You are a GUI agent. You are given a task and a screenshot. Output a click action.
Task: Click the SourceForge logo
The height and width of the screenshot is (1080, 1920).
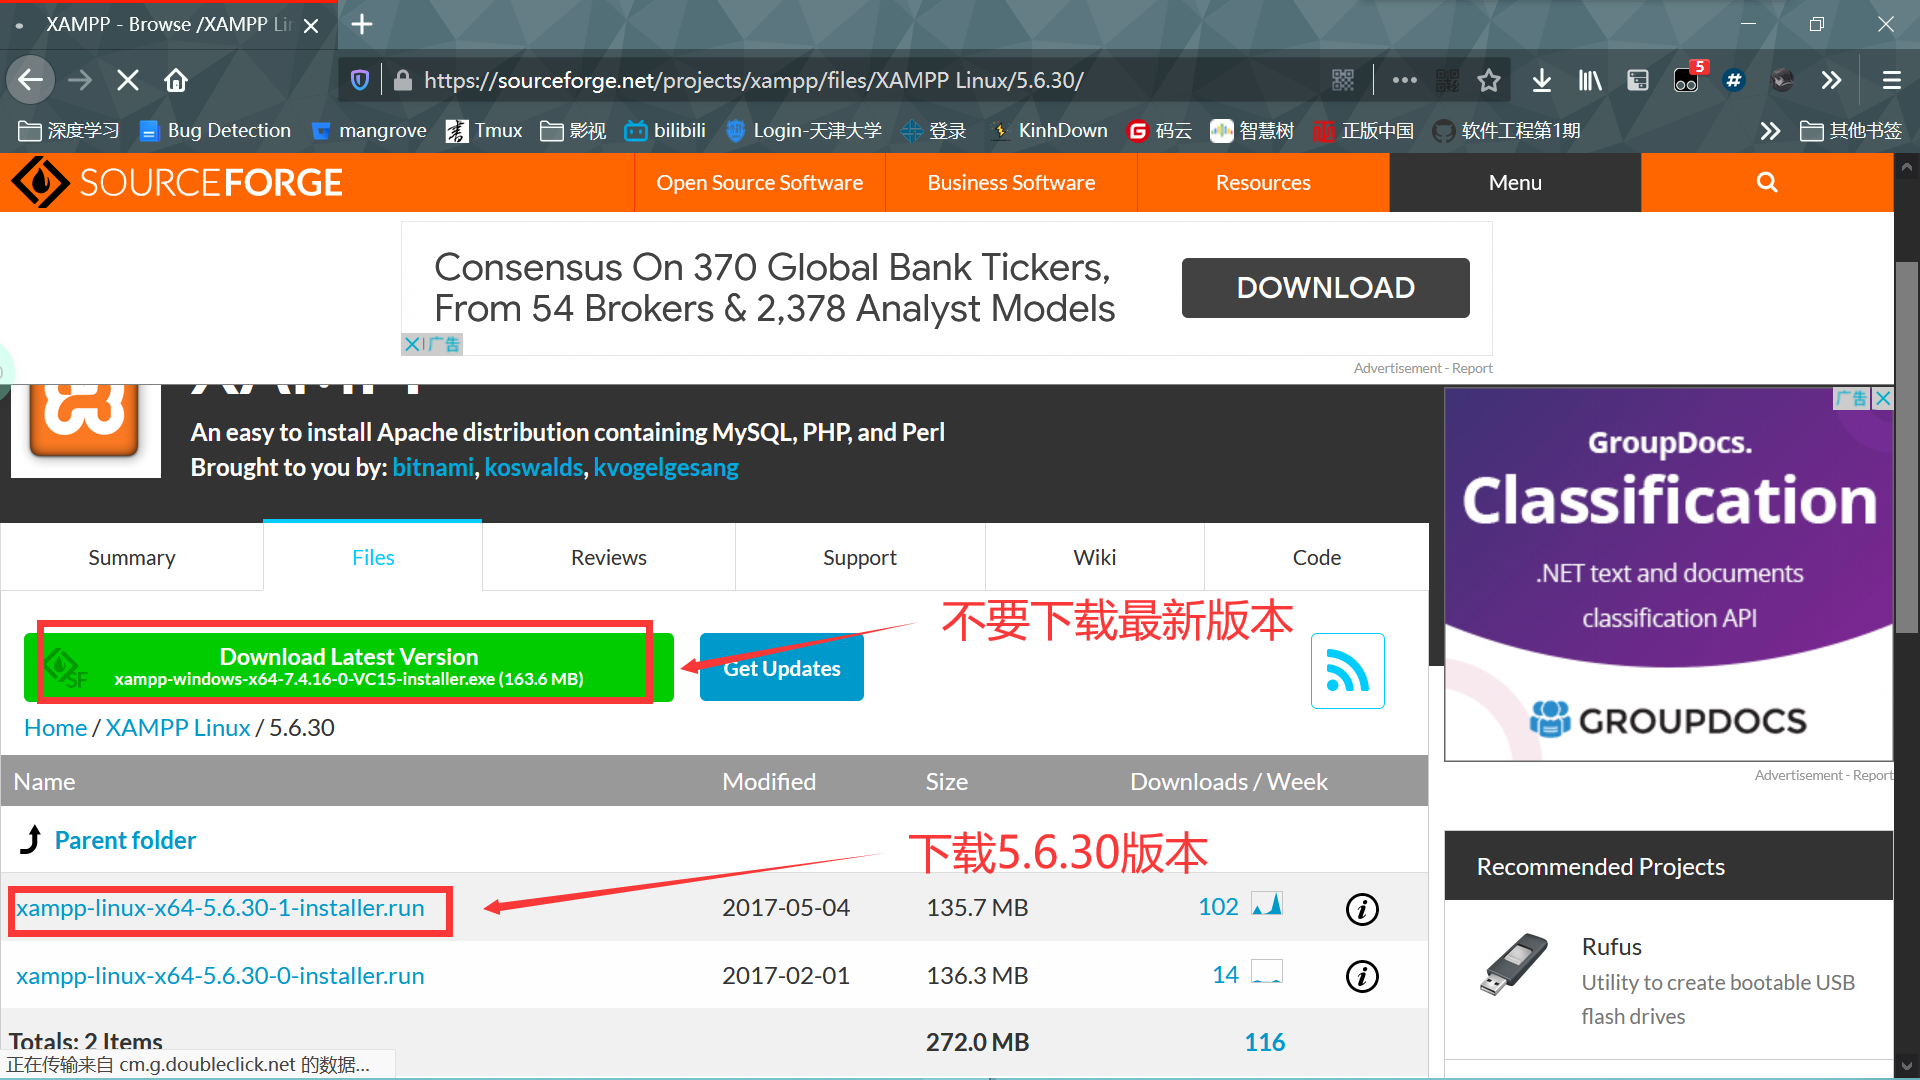(x=177, y=182)
